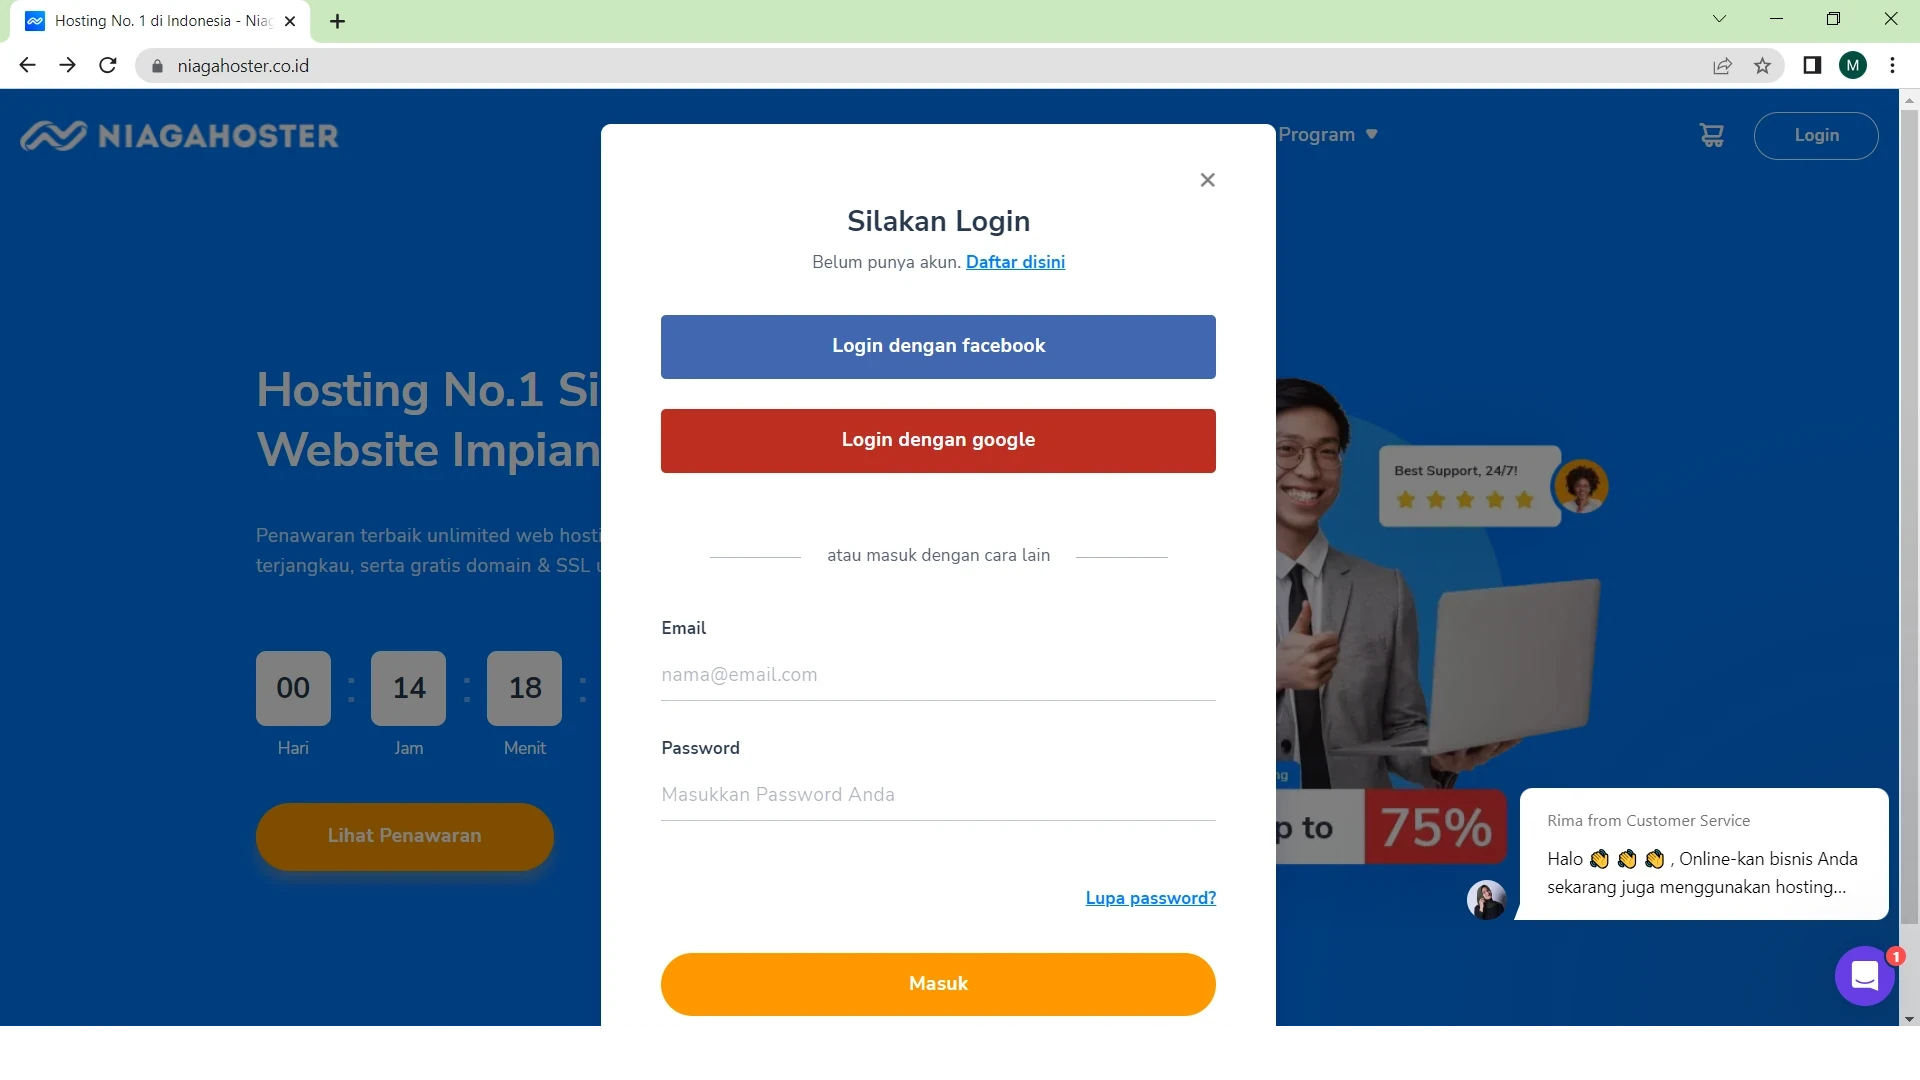This screenshot has height=1080, width=1920.
Task: Focus the Email input field
Action: pos(938,675)
